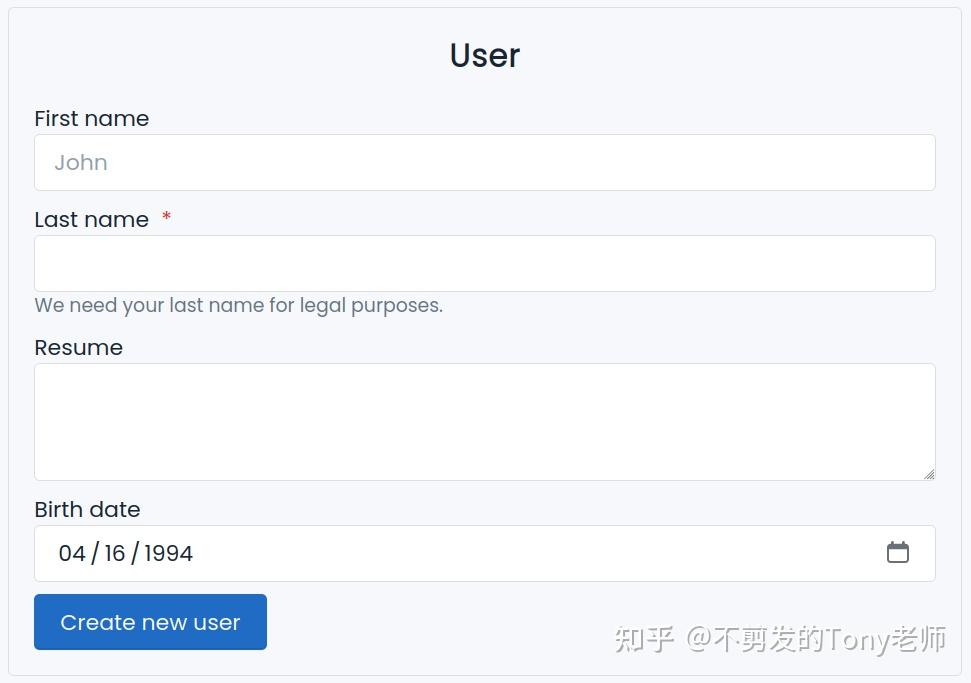The height and width of the screenshot is (683, 971).
Task: Click inside the Resume text area
Action: click(x=485, y=420)
